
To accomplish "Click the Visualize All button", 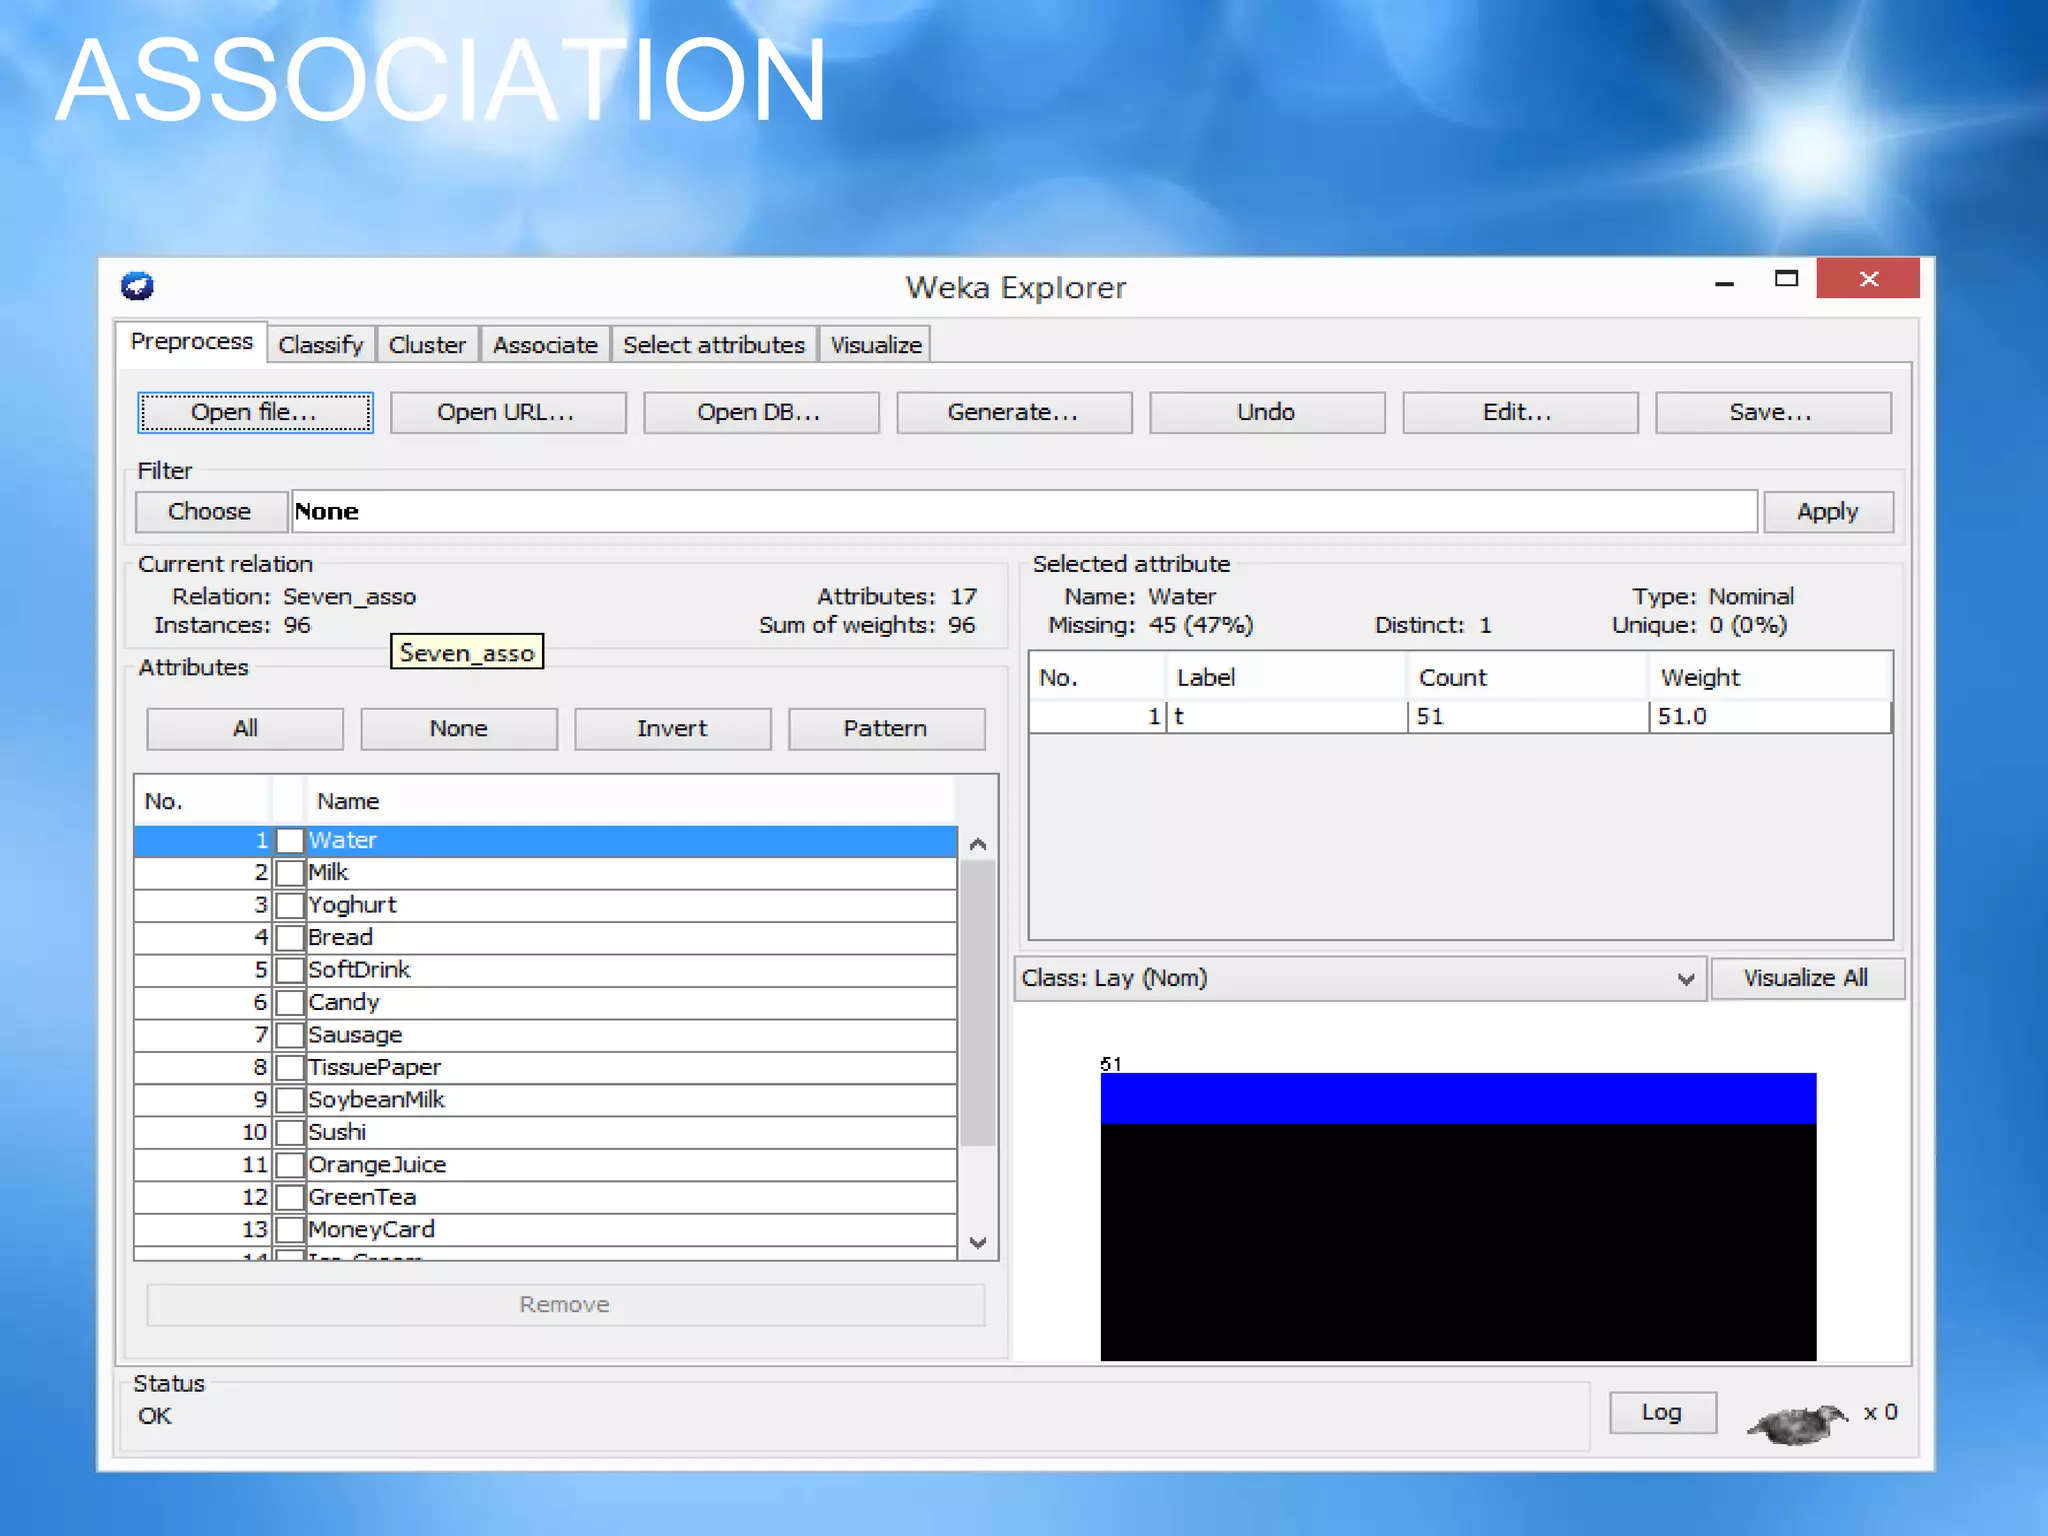I will coord(1805,979).
